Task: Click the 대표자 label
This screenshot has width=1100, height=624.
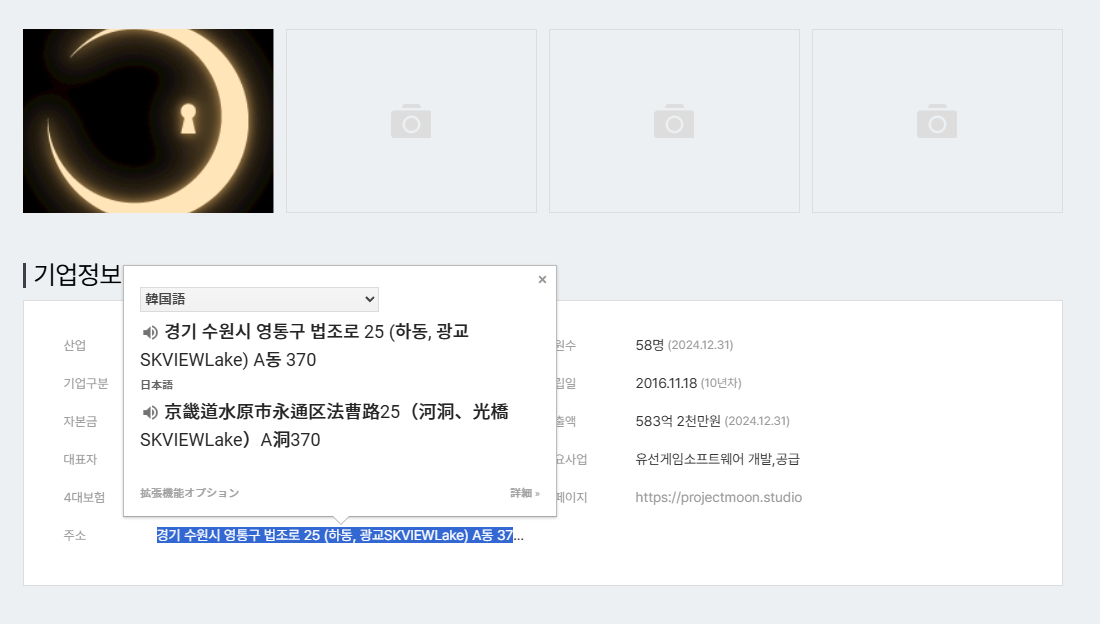Action: (x=80, y=459)
